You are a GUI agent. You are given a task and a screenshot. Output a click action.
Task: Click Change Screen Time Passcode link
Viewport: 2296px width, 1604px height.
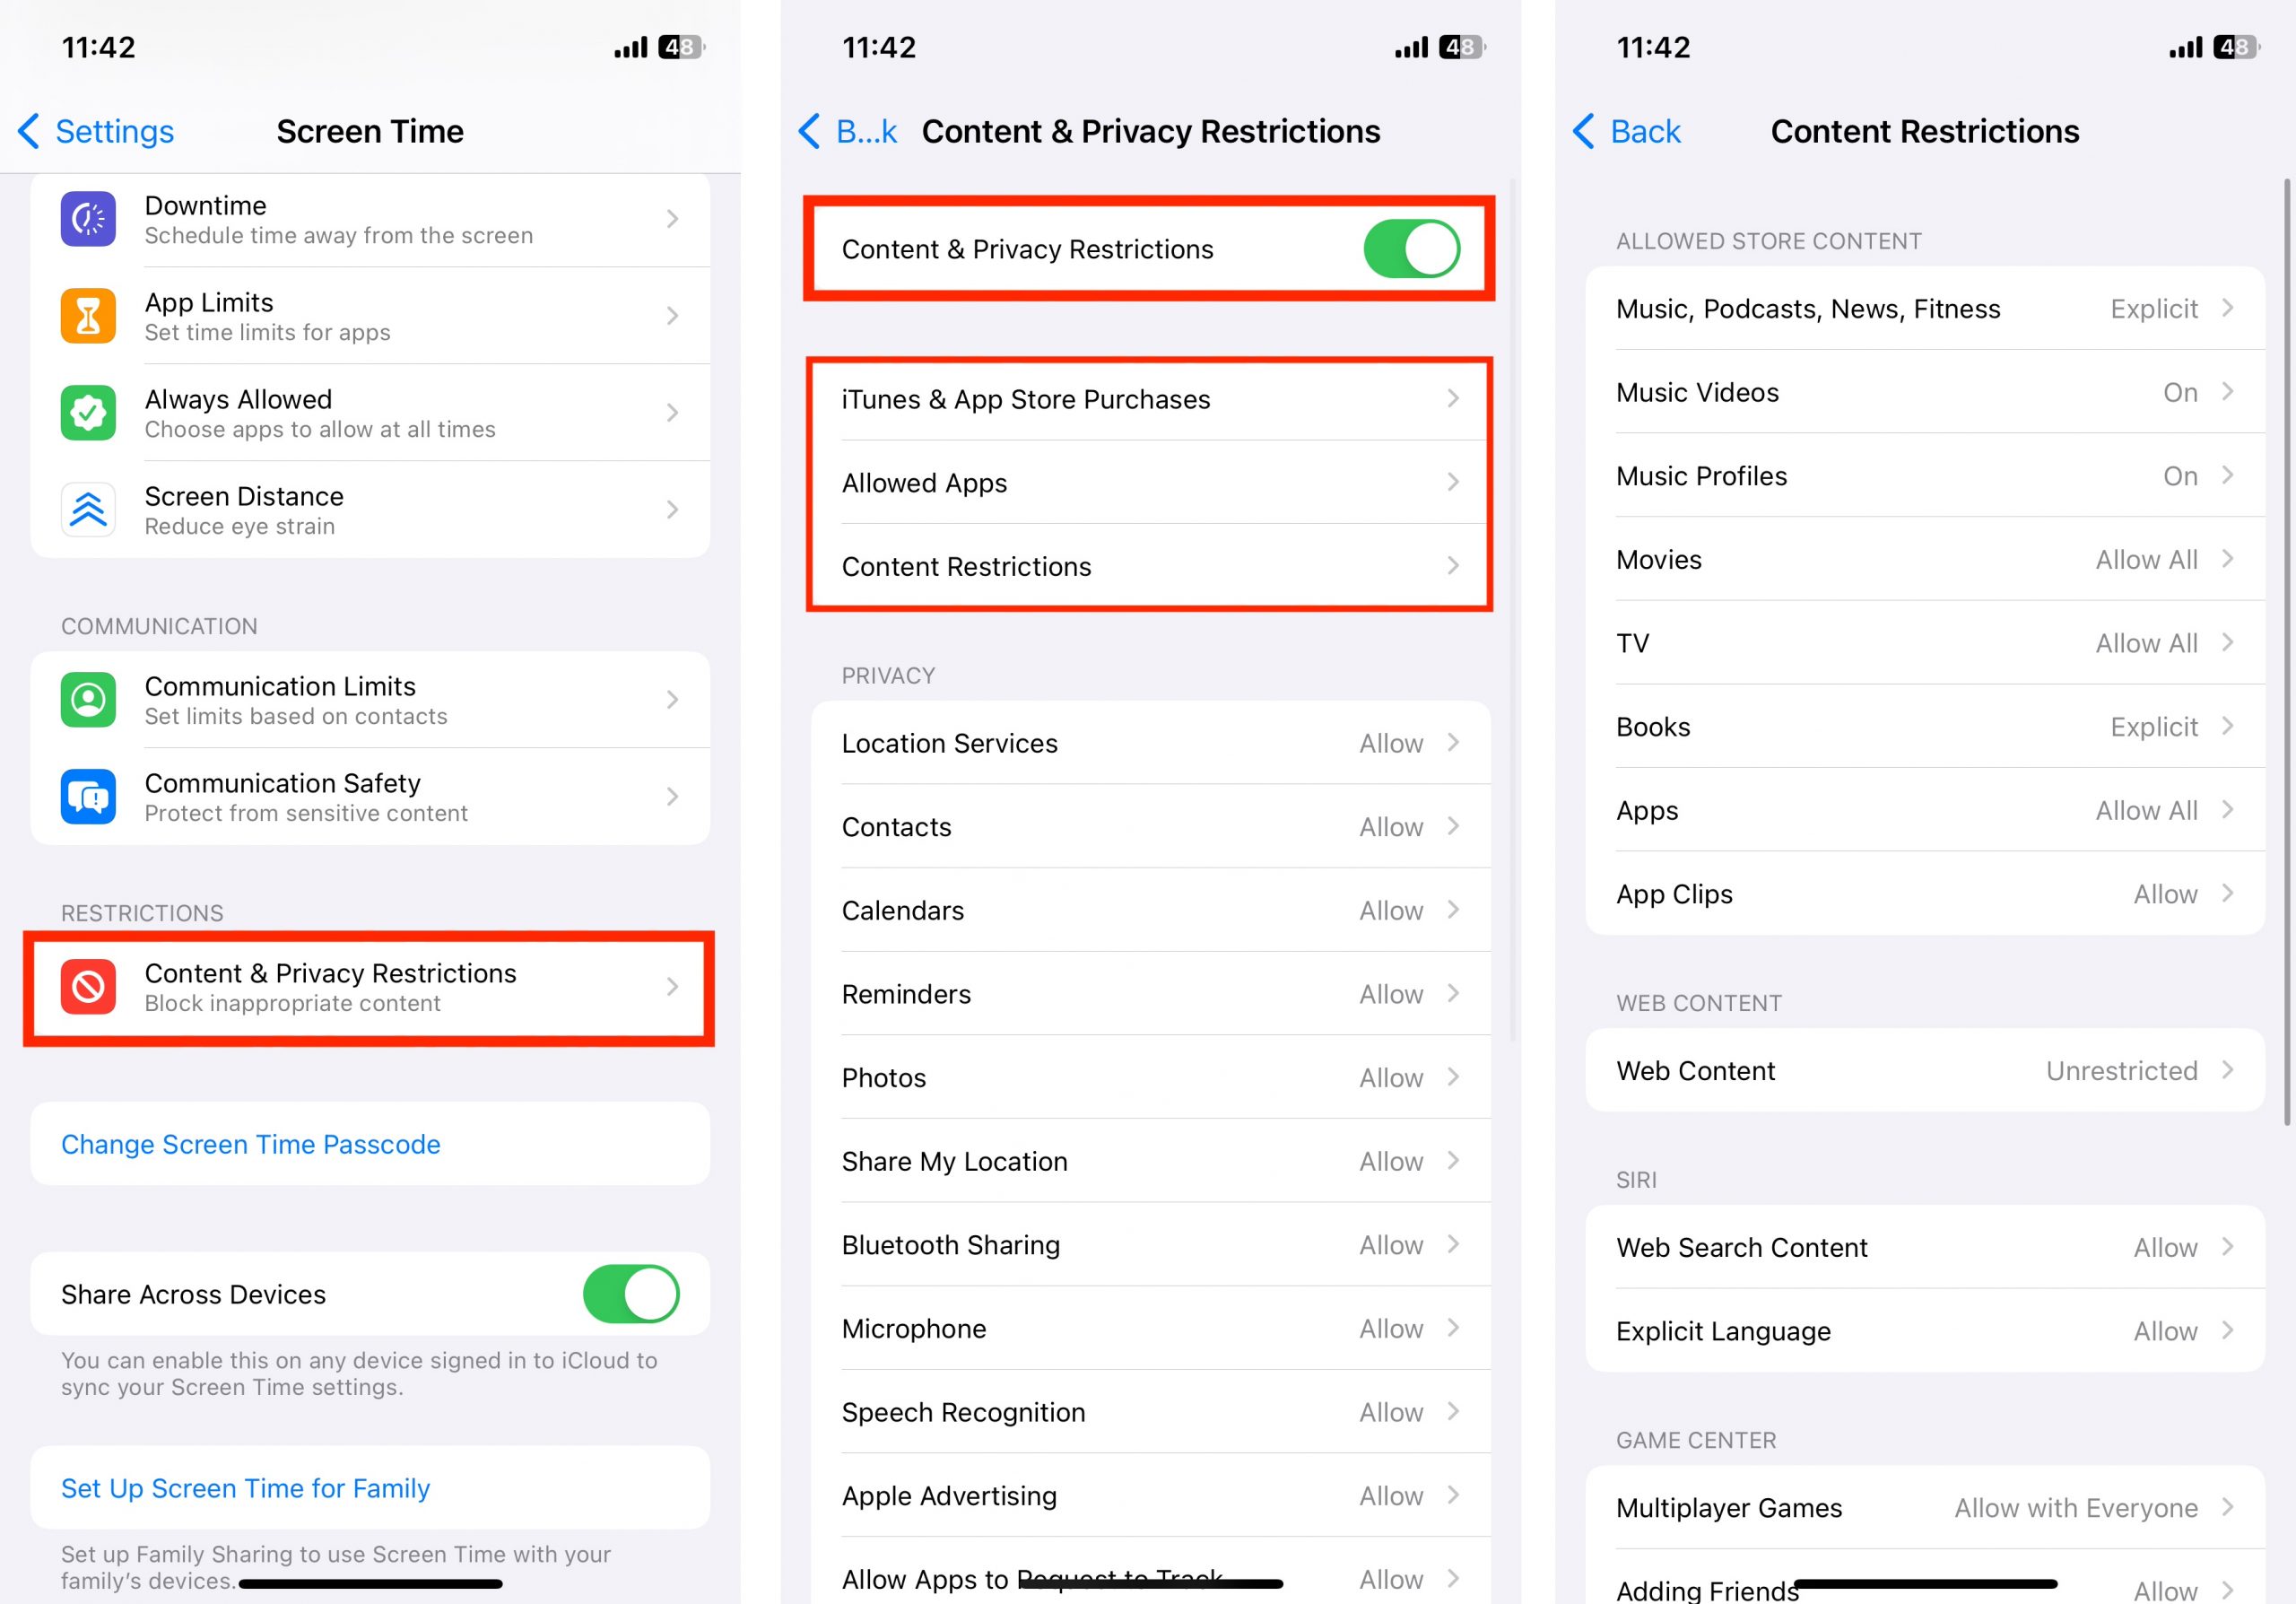pyautogui.click(x=251, y=1143)
